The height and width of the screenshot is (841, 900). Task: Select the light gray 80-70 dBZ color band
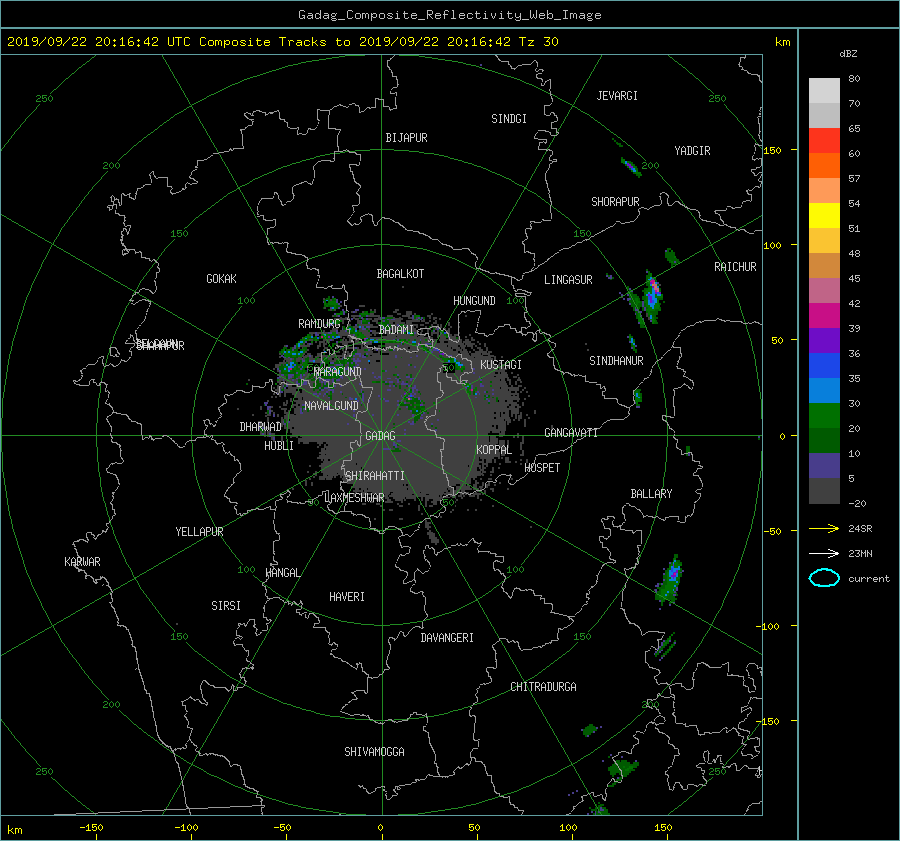point(824,90)
